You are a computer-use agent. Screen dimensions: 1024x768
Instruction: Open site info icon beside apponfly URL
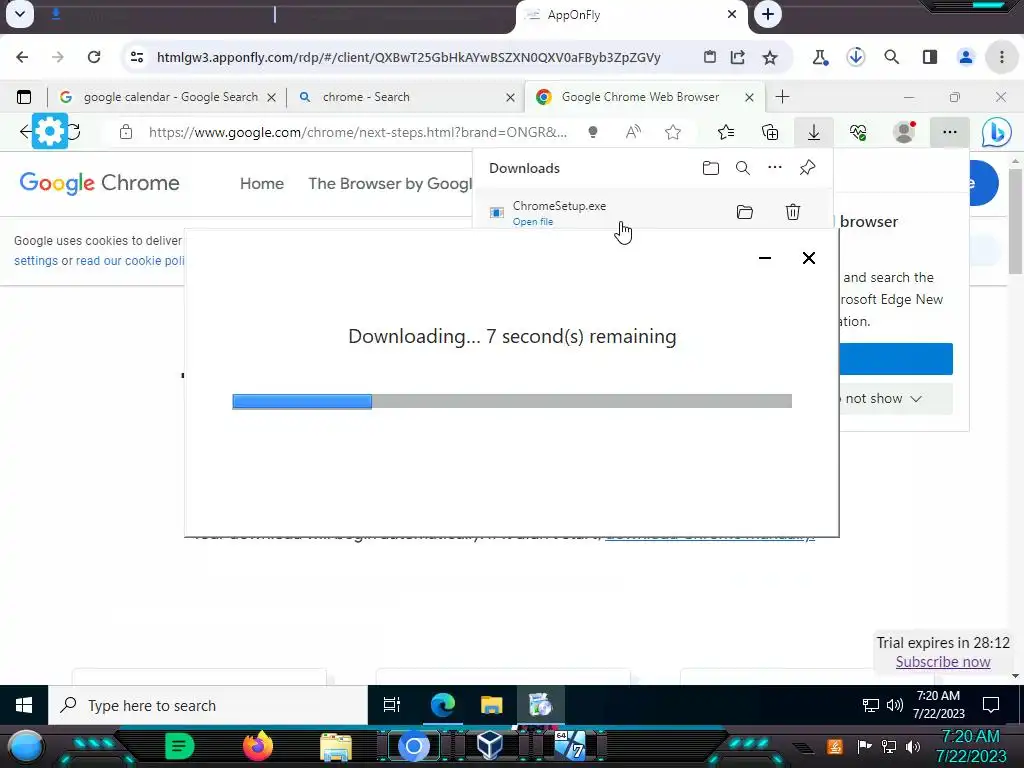coord(137,57)
